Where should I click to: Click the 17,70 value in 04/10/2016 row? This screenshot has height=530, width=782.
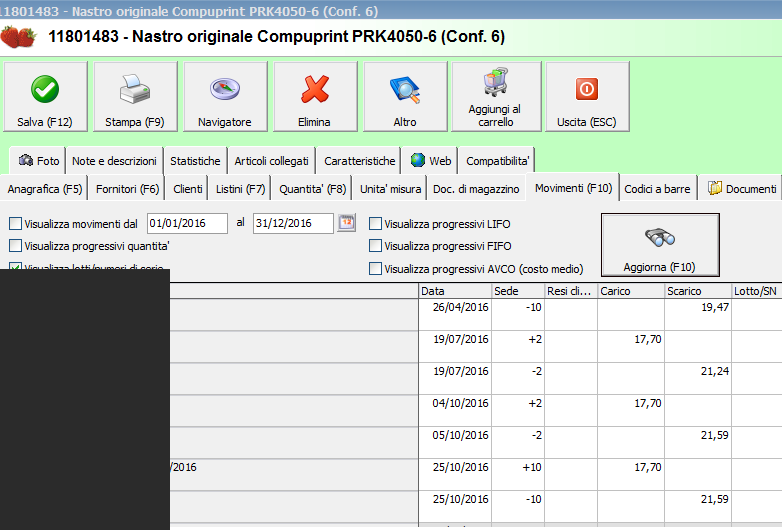(x=648, y=403)
